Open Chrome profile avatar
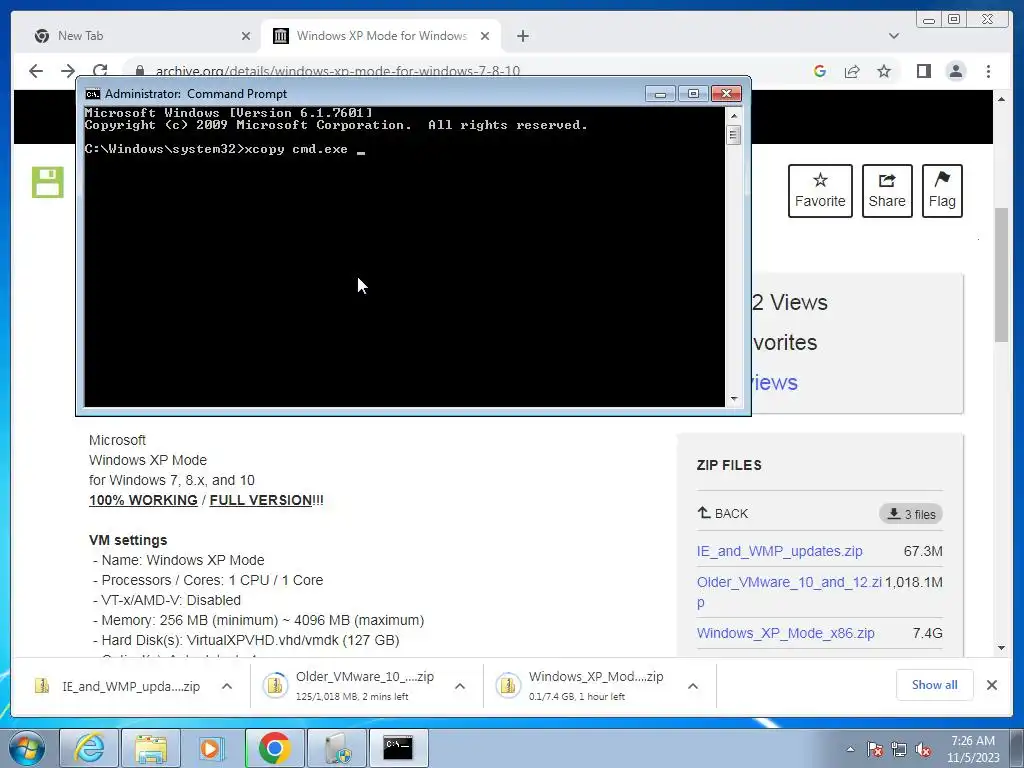This screenshot has width=1024, height=768. (x=956, y=71)
